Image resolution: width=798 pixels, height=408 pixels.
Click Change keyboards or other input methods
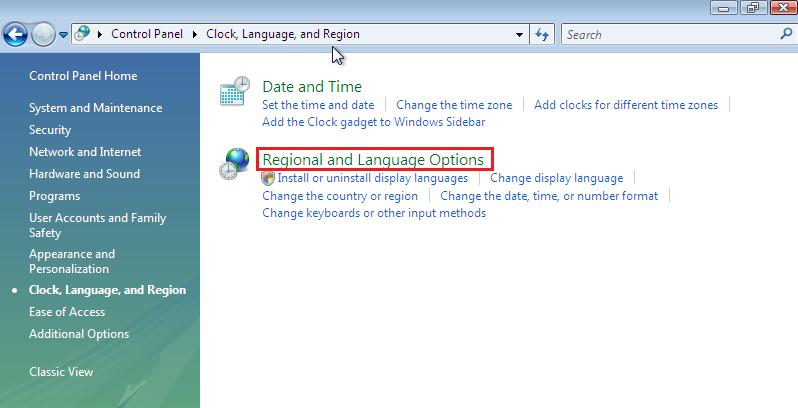pyautogui.click(x=374, y=213)
